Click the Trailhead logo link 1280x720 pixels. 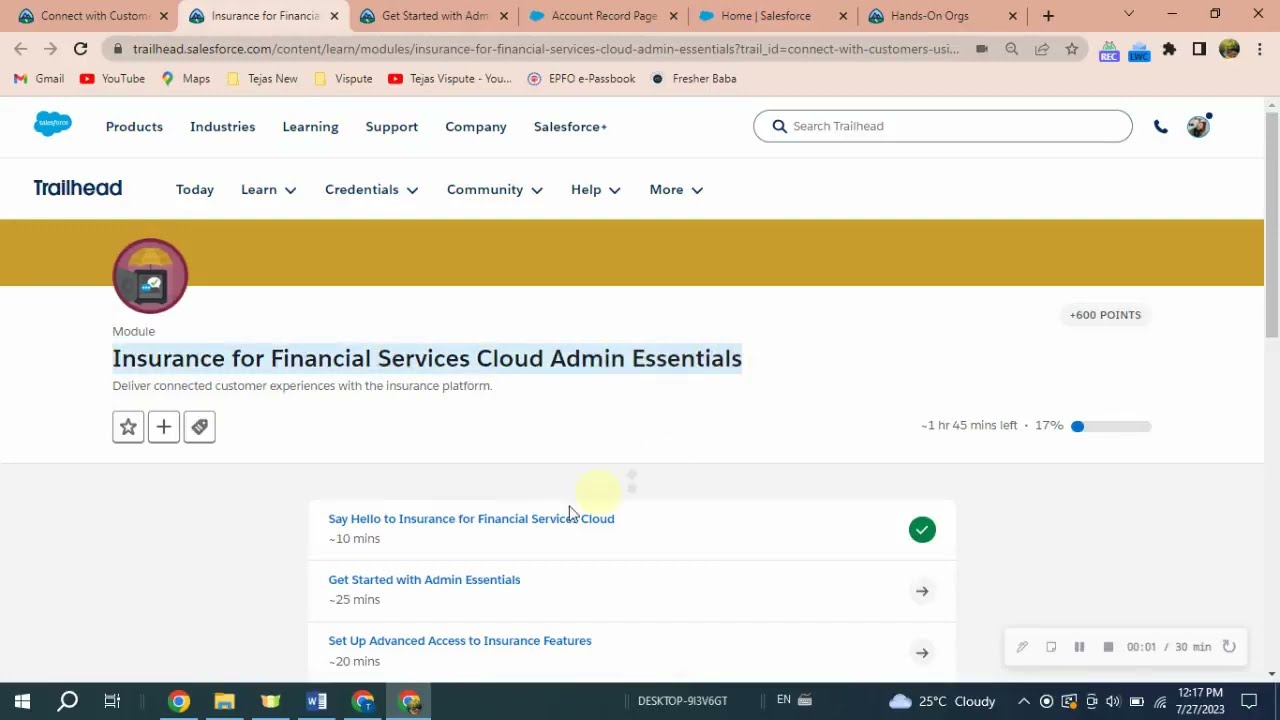78,188
